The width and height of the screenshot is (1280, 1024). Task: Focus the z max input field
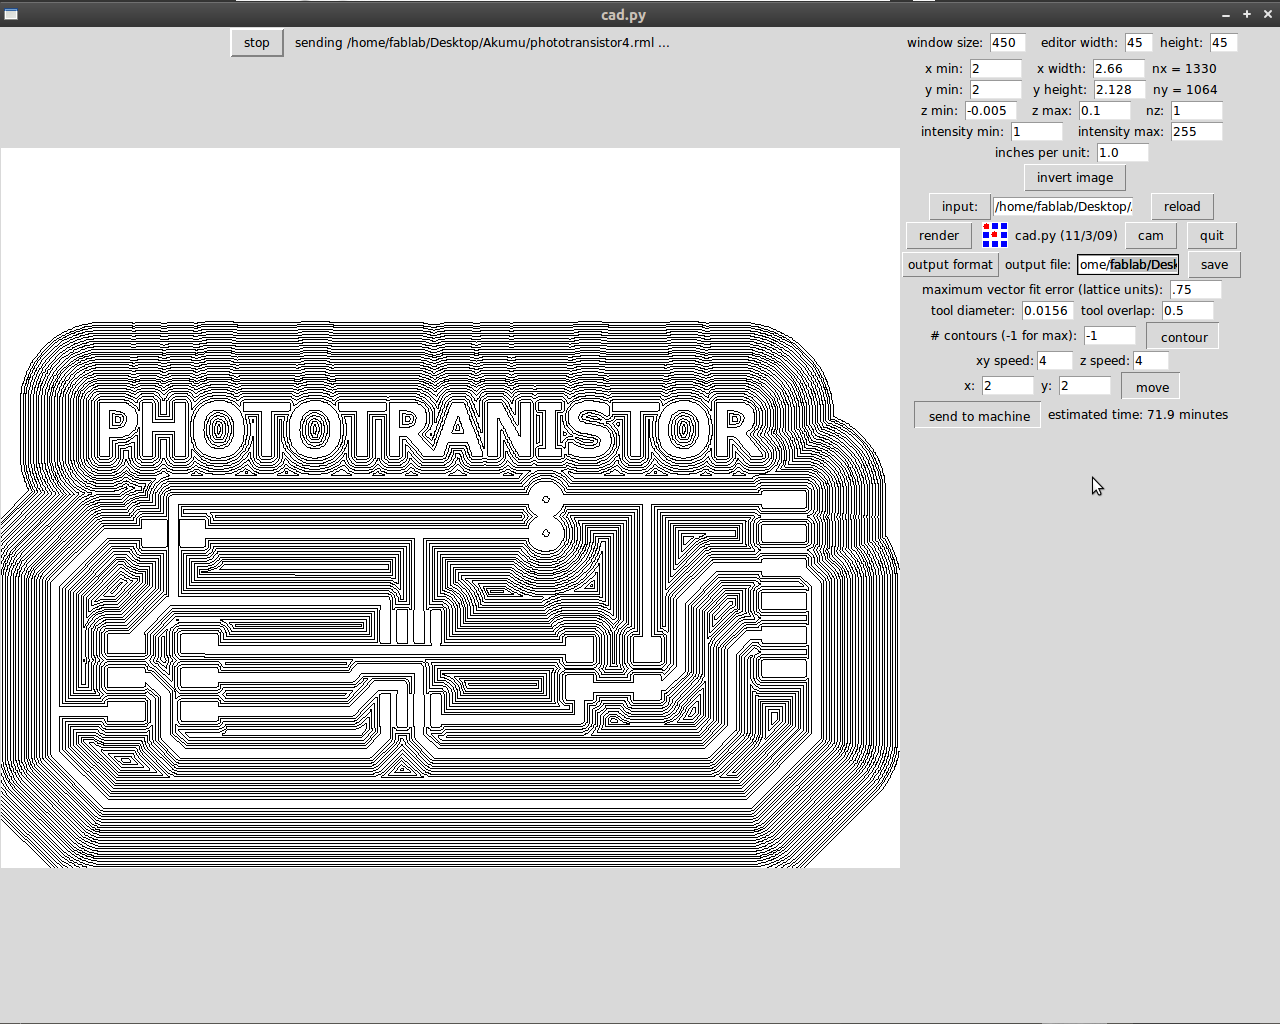(1104, 111)
